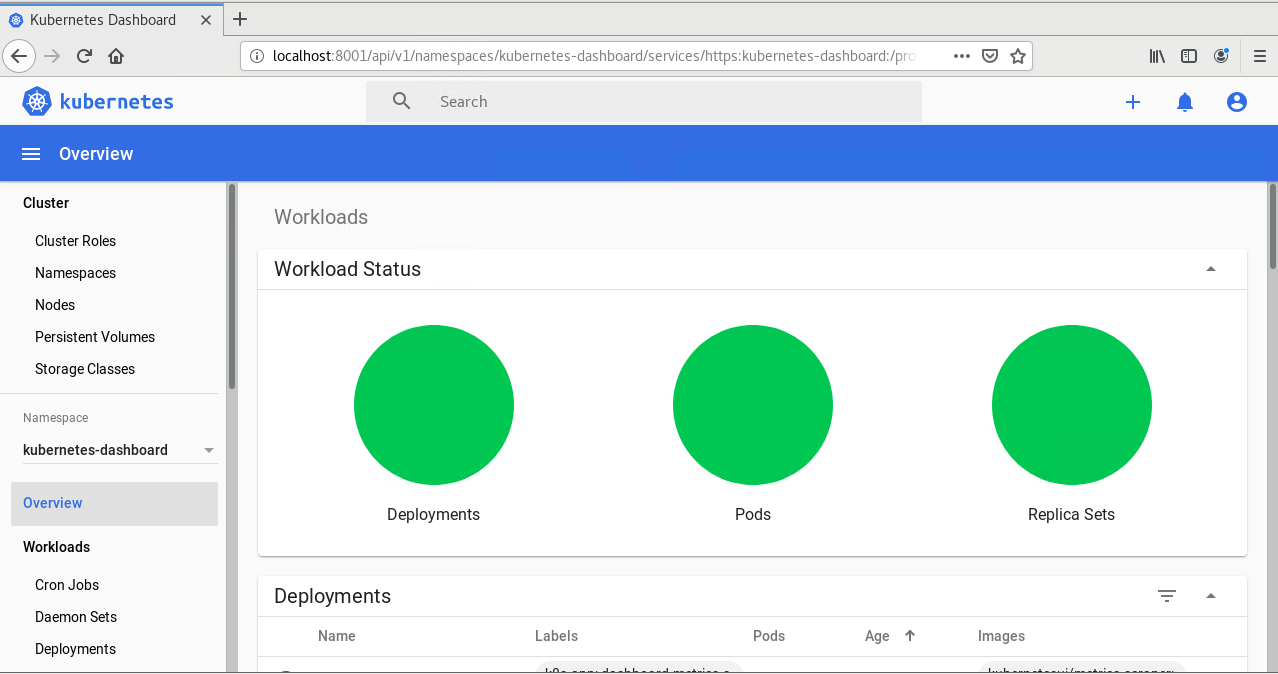Close the Kubernetes Dashboard tab
Image resolution: width=1278 pixels, height=674 pixels.
click(208, 20)
